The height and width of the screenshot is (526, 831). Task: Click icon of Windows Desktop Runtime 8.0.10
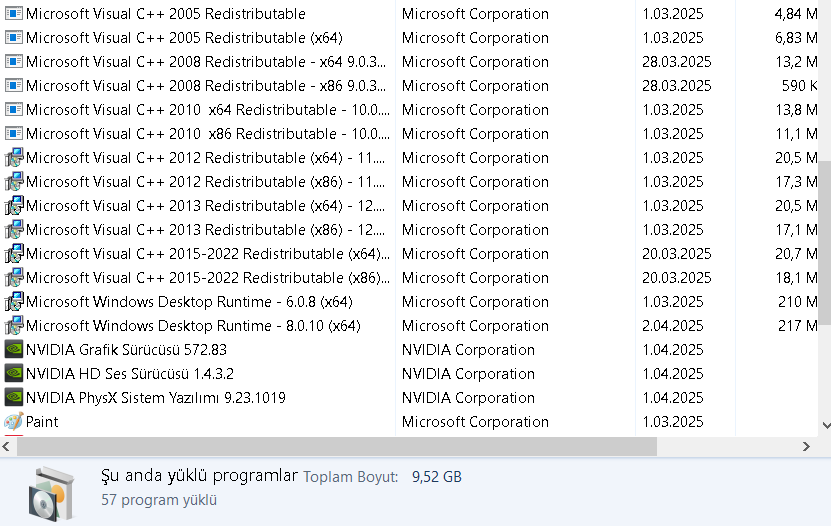tap(14, 326)
